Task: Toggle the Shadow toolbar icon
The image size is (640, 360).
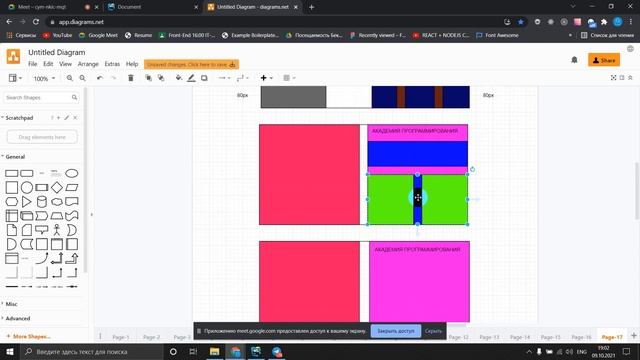Action: tap(204, 78)
